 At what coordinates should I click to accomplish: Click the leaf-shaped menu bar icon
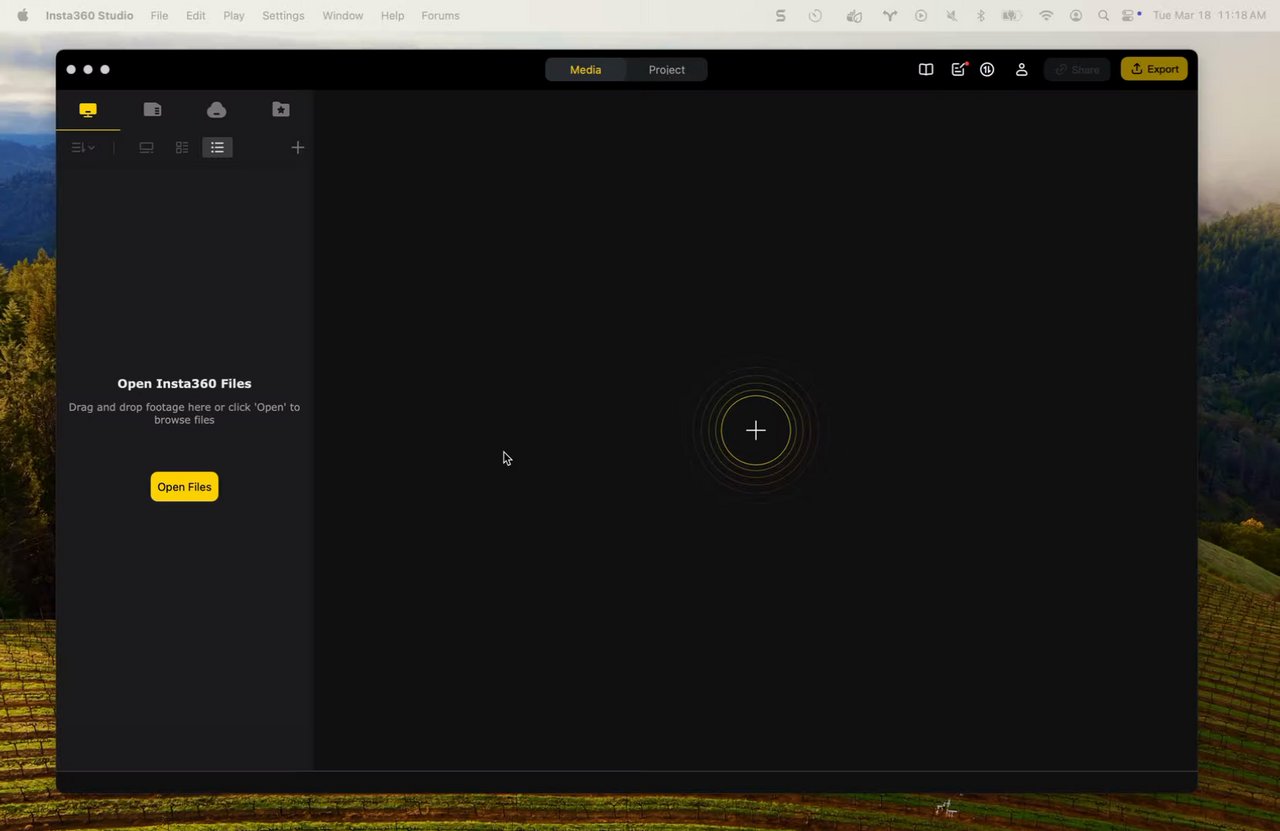point(853,16)
